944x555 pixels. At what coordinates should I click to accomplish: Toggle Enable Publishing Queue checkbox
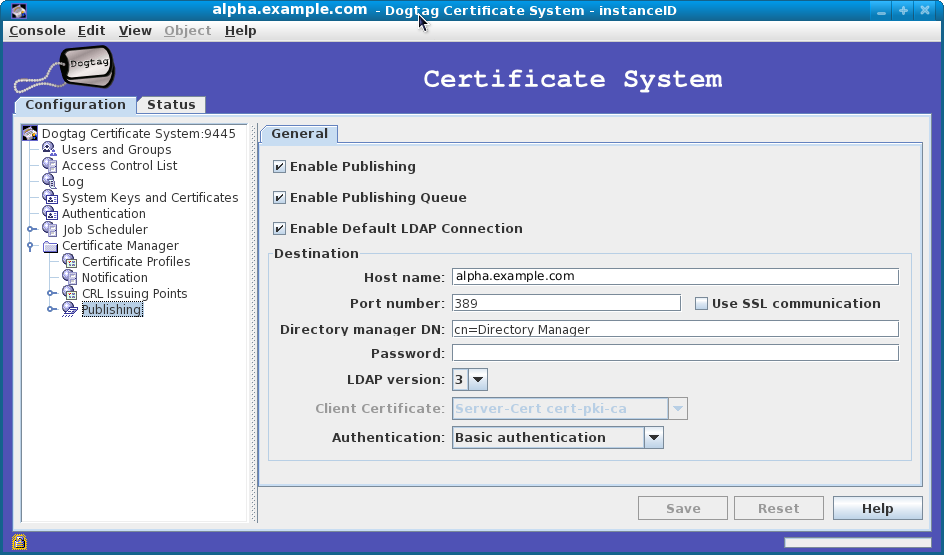(x=279, y=197)
